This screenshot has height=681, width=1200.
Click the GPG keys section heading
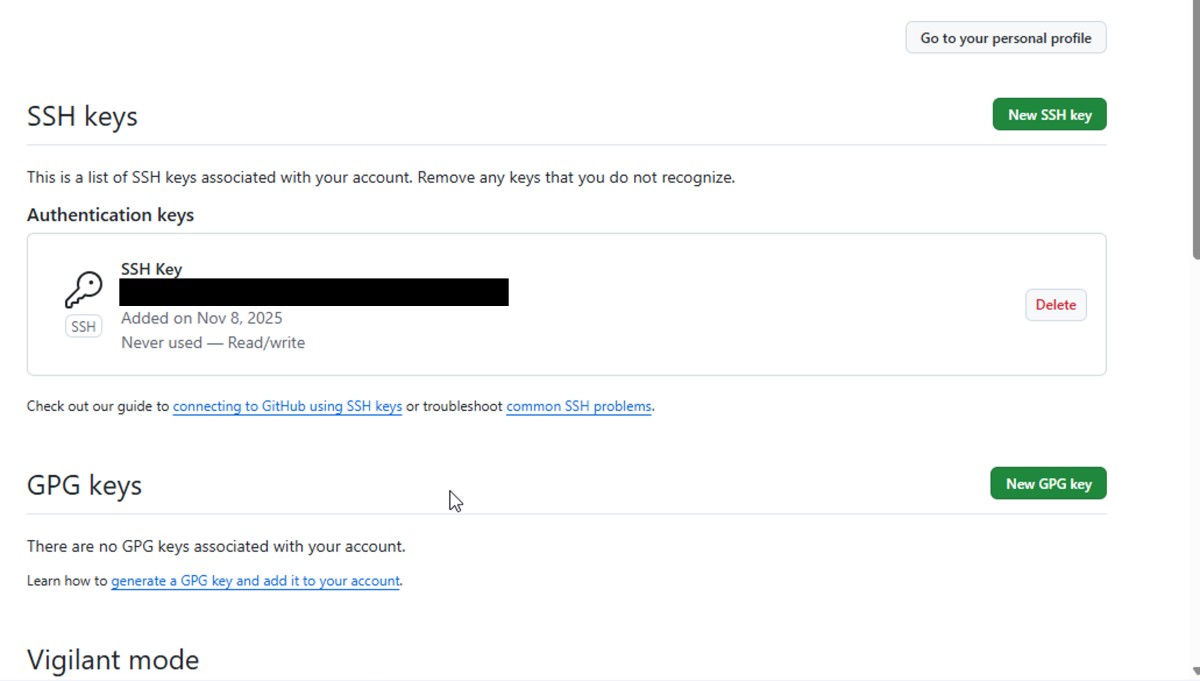[84, 485]
